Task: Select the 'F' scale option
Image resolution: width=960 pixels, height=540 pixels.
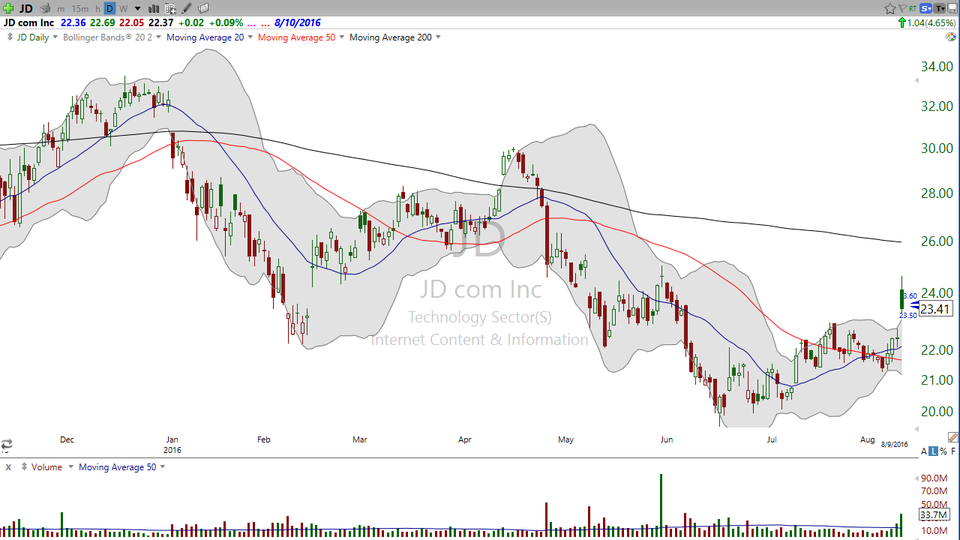Action: point(953,451)
